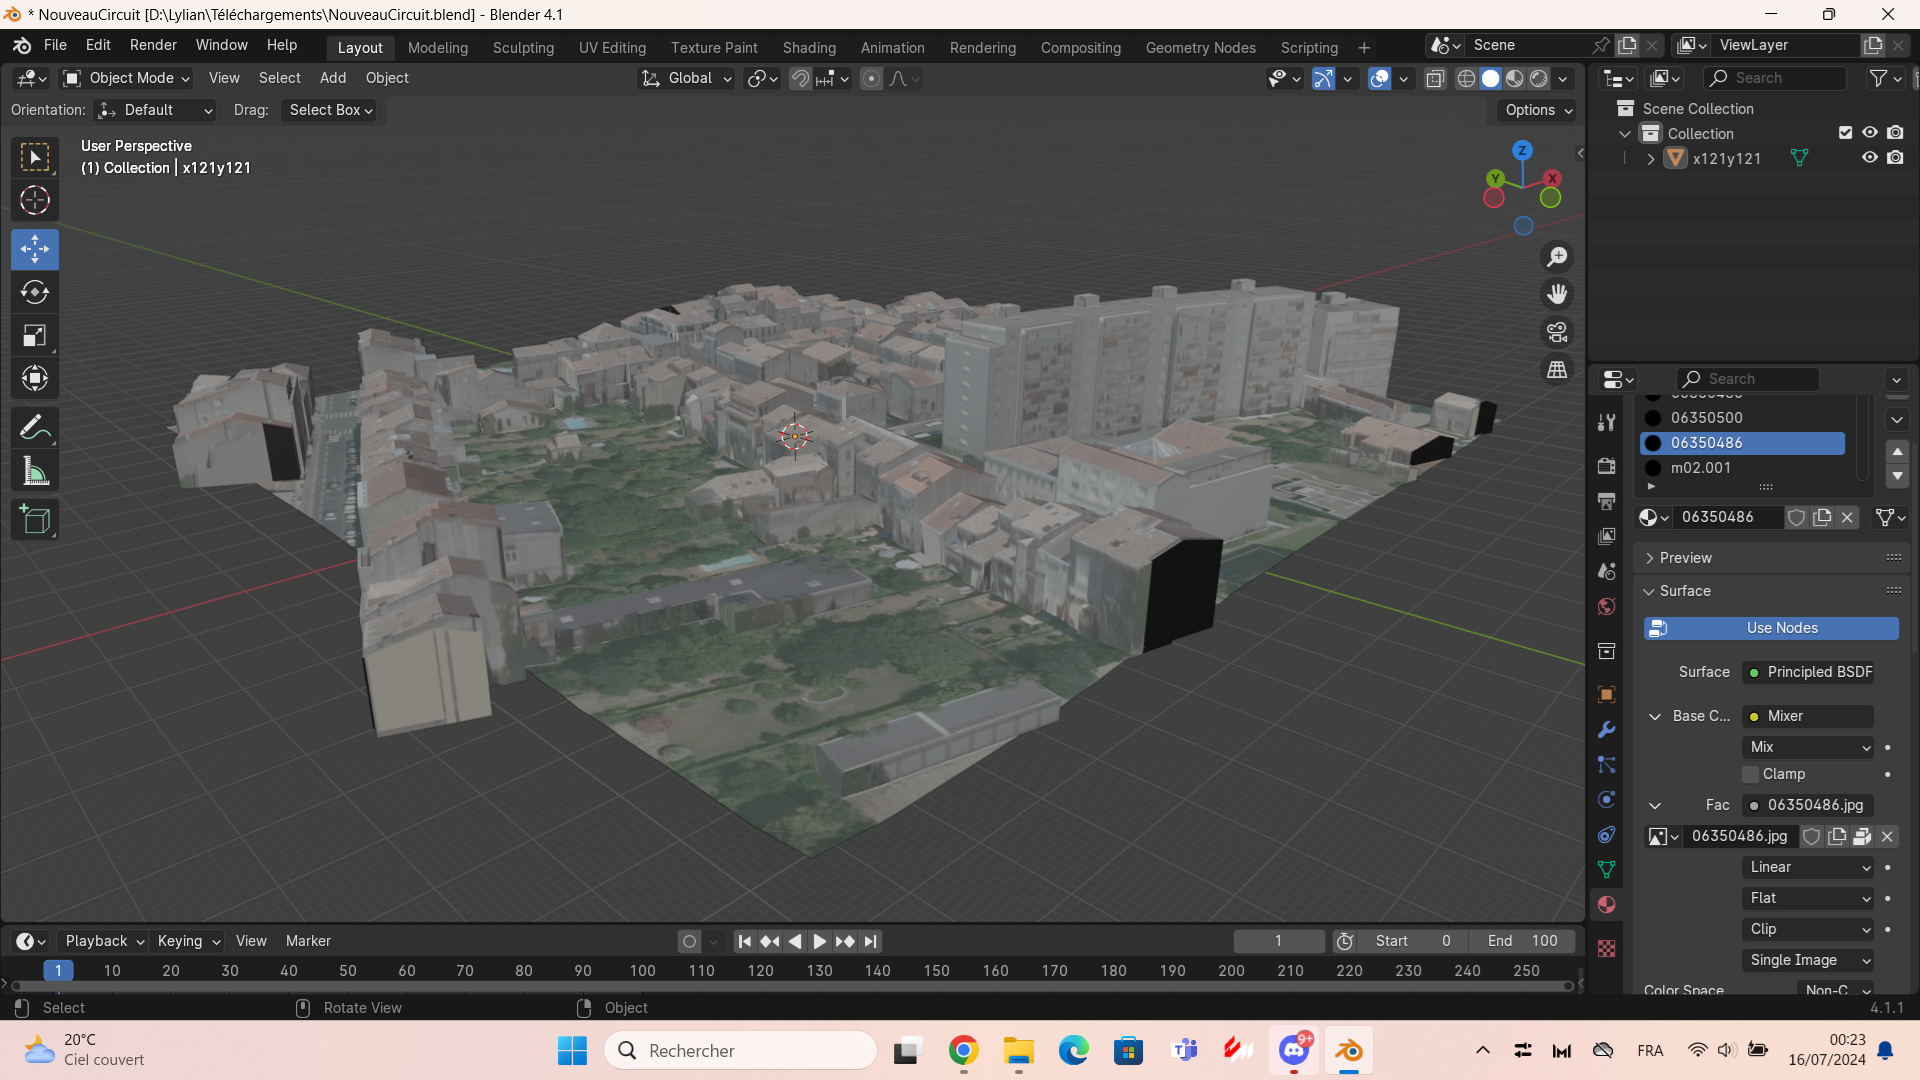Open the Playback popover

click(104, 941)
